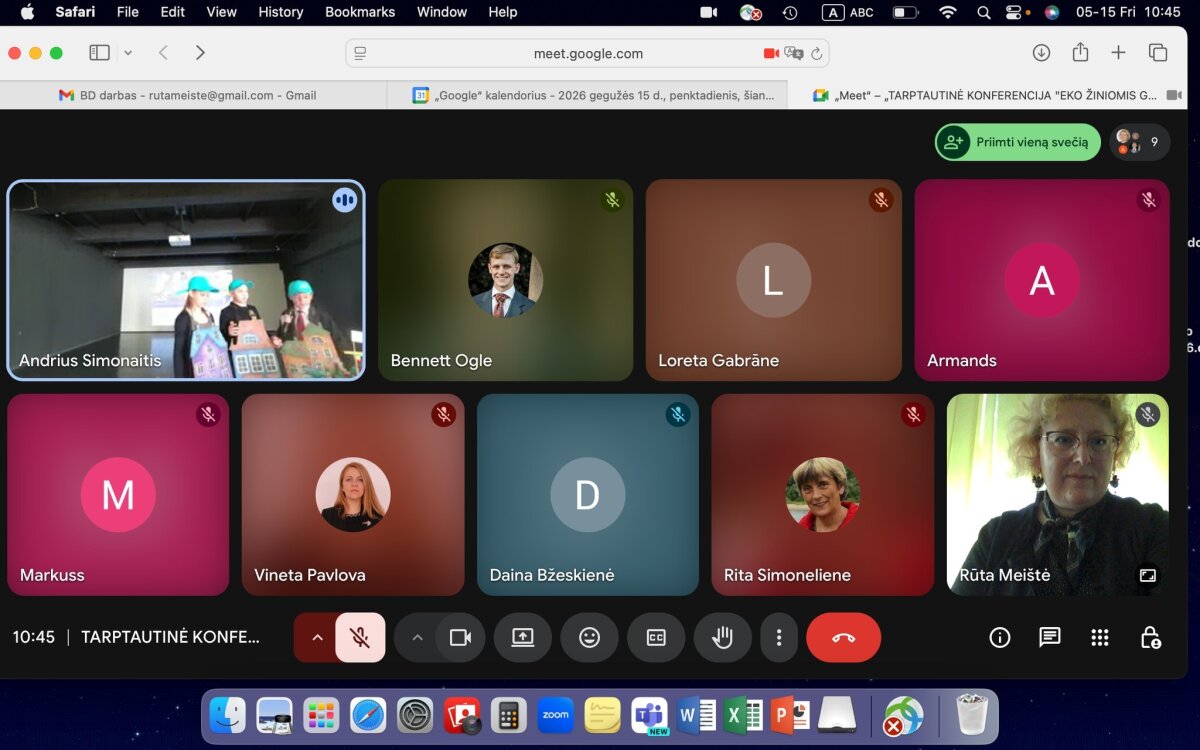Switch to the Gmail BD darbas tab

pyautogui.click(x=188, y=95)
